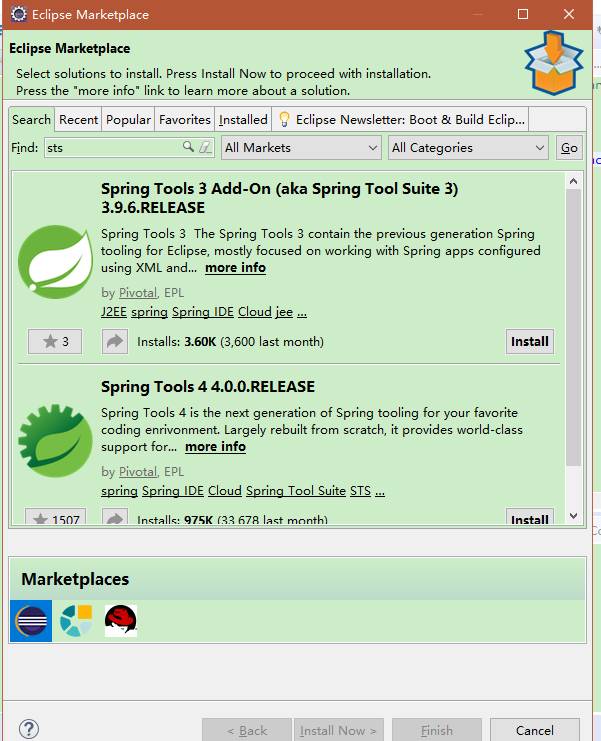Click the Spring IDE tag under Spring Tools 3
Viewport: 601px width, 741px height.
[x=203, y=312]
